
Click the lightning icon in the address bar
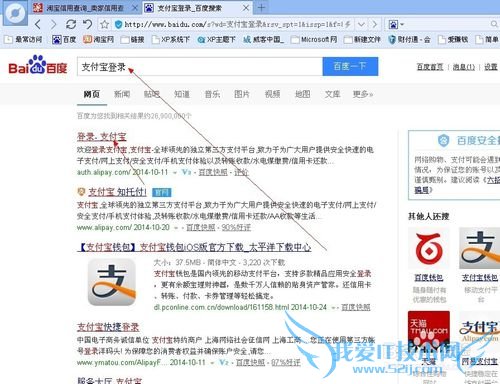[347, 24]
